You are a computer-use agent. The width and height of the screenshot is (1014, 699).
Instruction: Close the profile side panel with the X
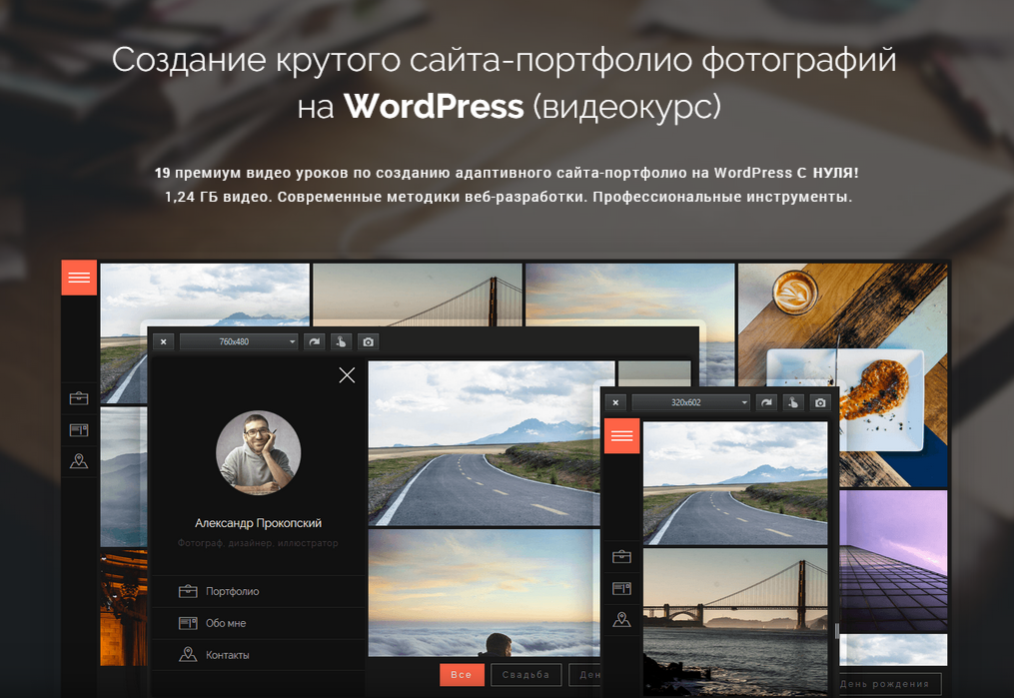(347, 375)
